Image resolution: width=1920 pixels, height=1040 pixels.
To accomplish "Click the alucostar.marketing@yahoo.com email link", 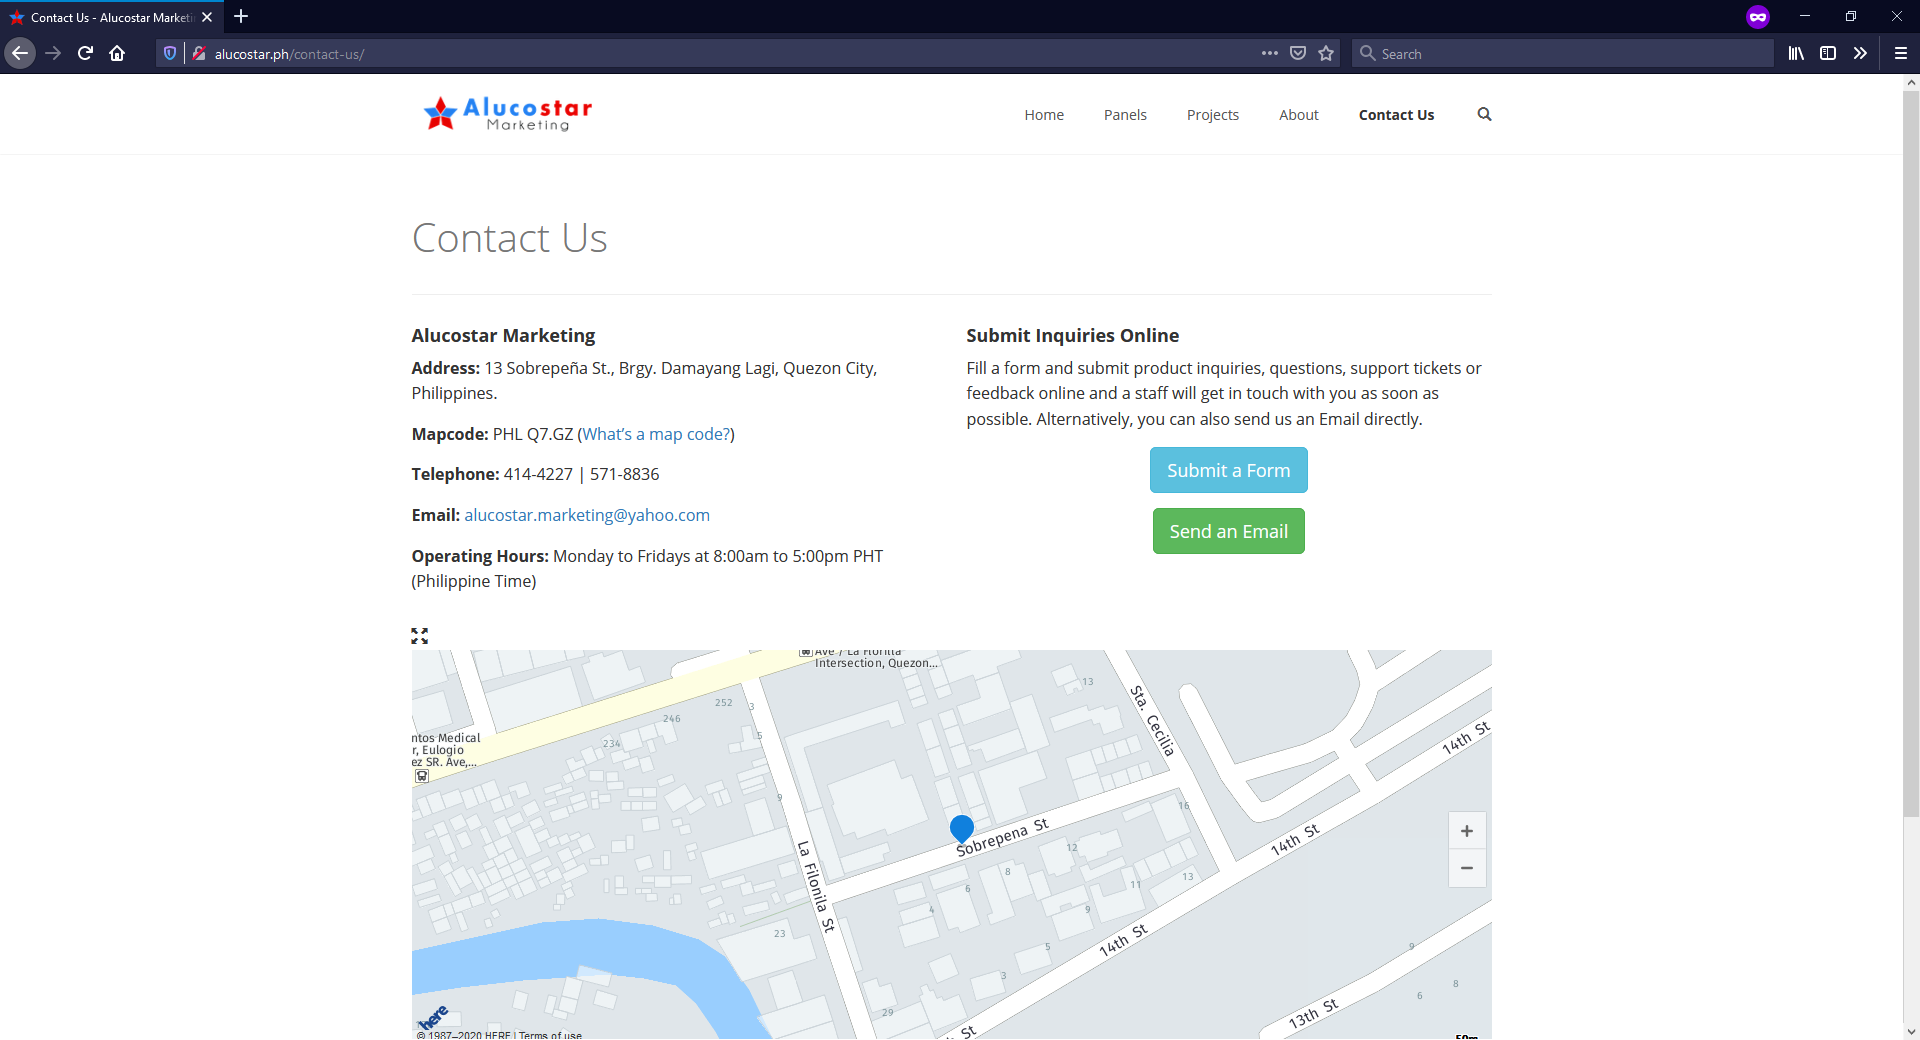I will (x=587, y=515).
